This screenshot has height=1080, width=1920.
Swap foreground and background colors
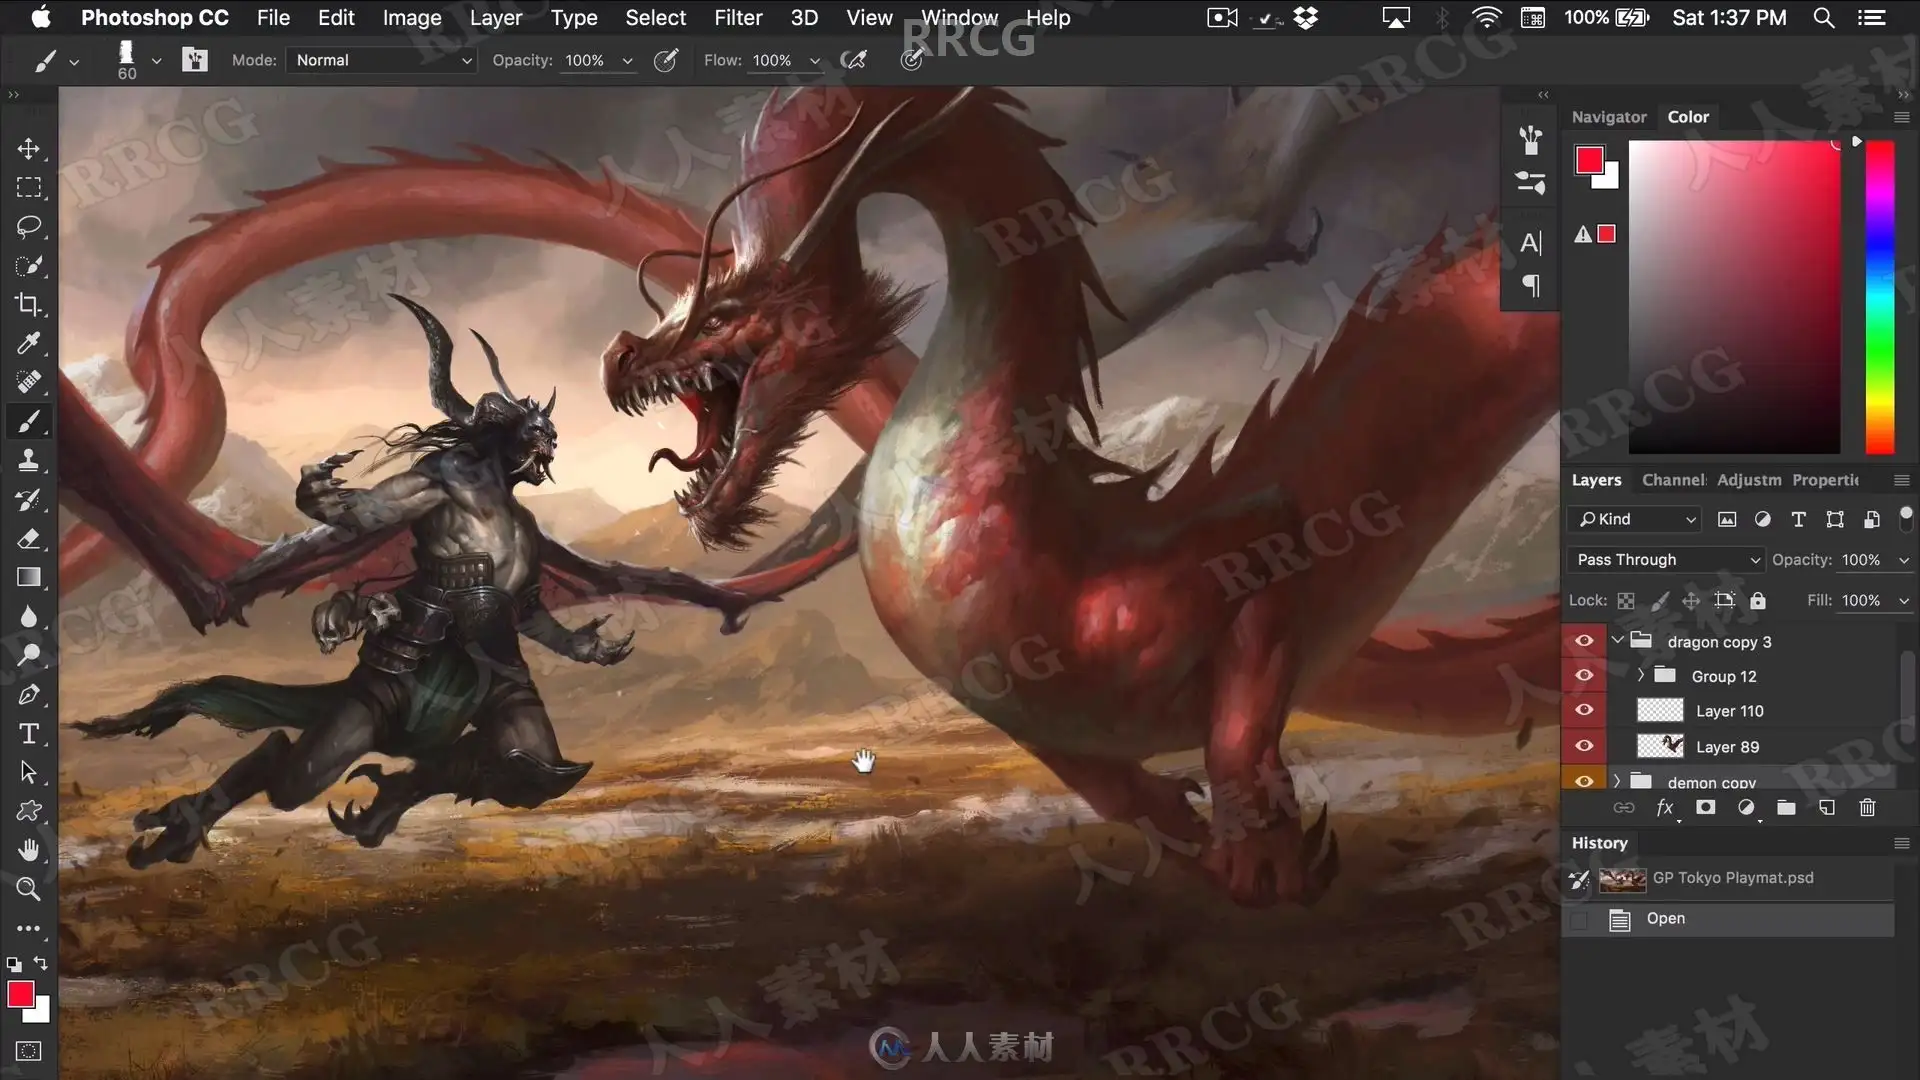(41, 964)
